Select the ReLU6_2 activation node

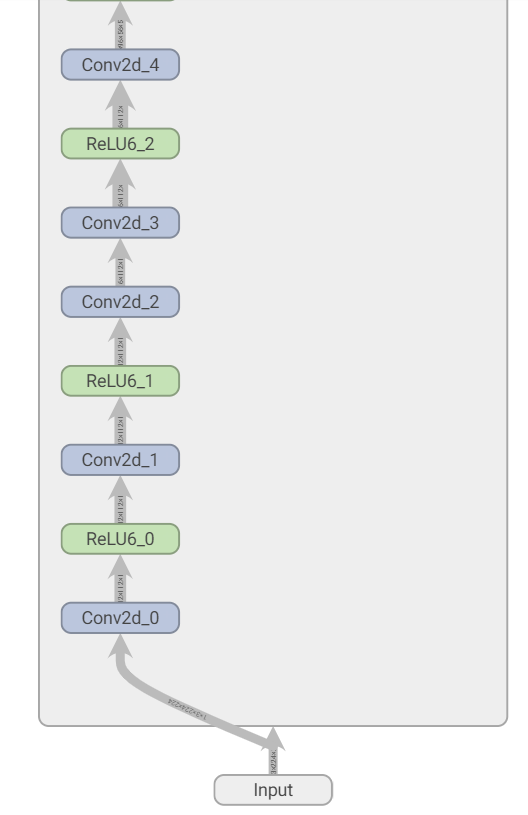tap(120, 144)
